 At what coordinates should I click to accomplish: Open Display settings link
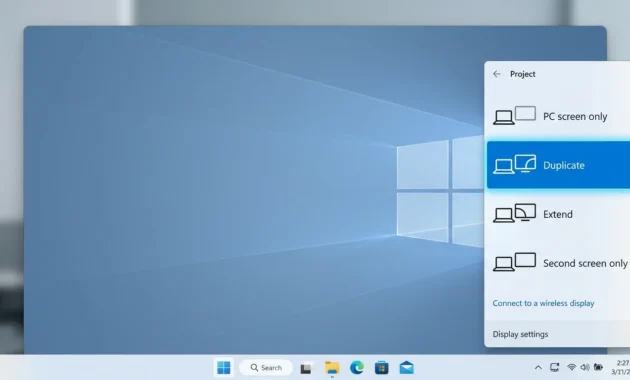pyautogui.click(x=520, y=334)
